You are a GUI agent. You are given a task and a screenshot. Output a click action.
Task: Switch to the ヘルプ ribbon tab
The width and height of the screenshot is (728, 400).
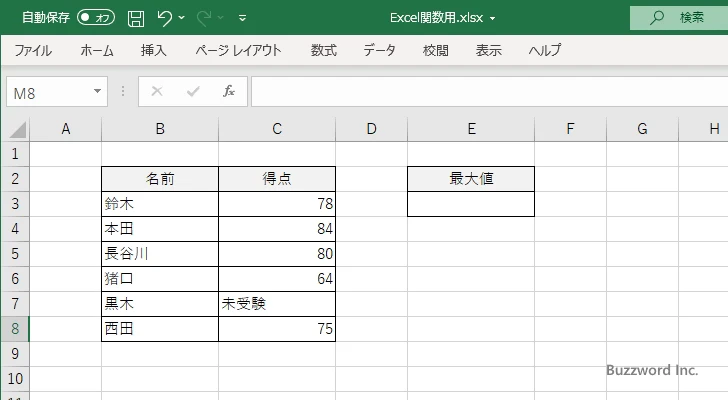[x=545, y=50]
